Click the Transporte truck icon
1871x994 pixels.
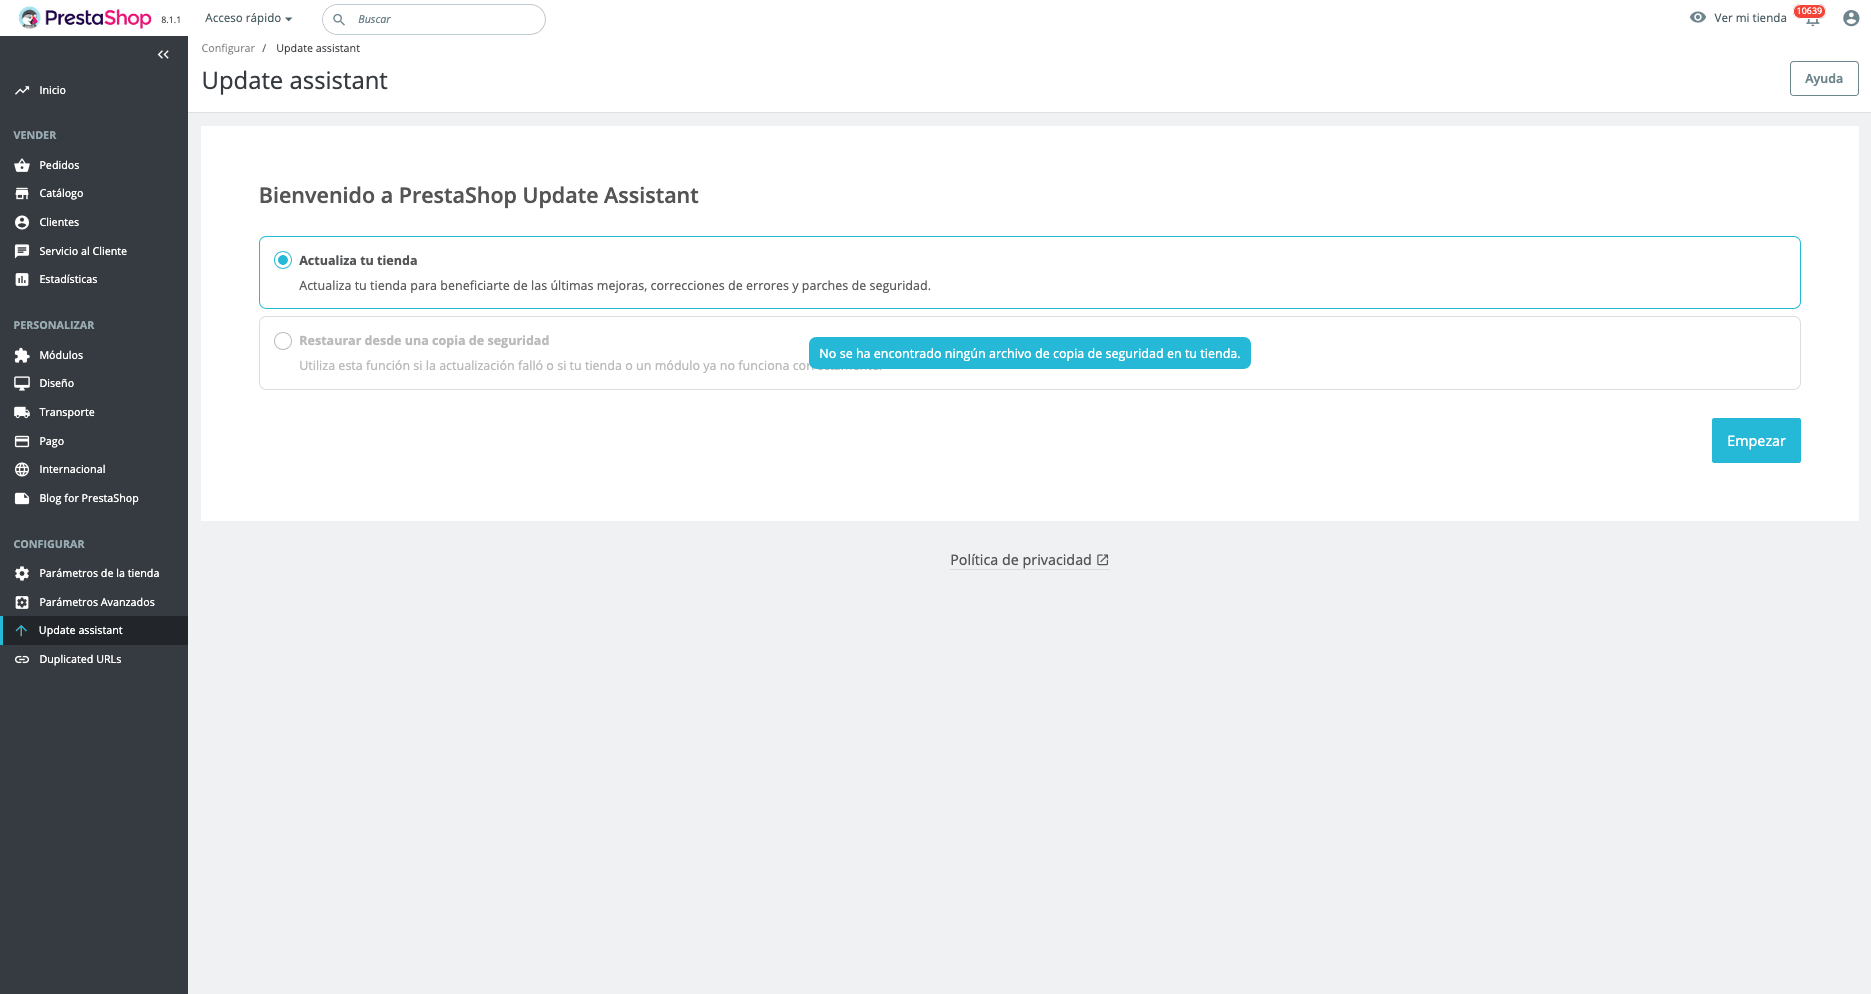pos(22,412)
